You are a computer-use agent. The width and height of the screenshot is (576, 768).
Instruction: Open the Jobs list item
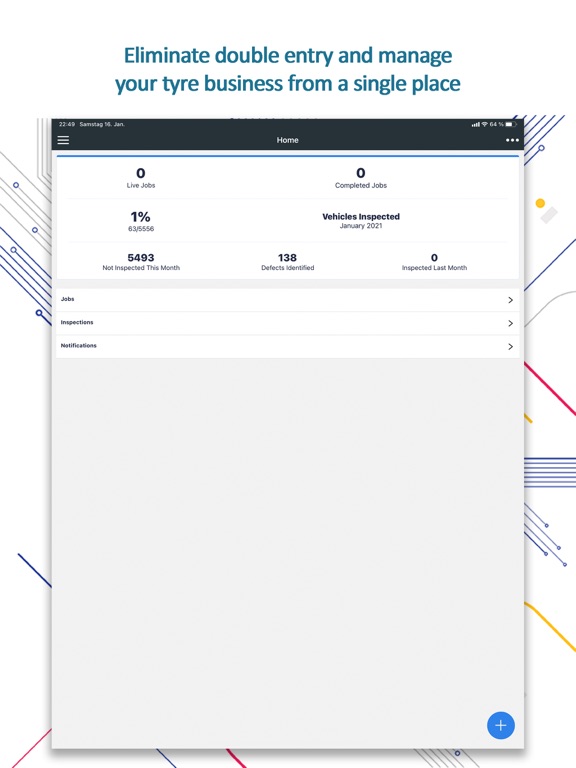288,300
